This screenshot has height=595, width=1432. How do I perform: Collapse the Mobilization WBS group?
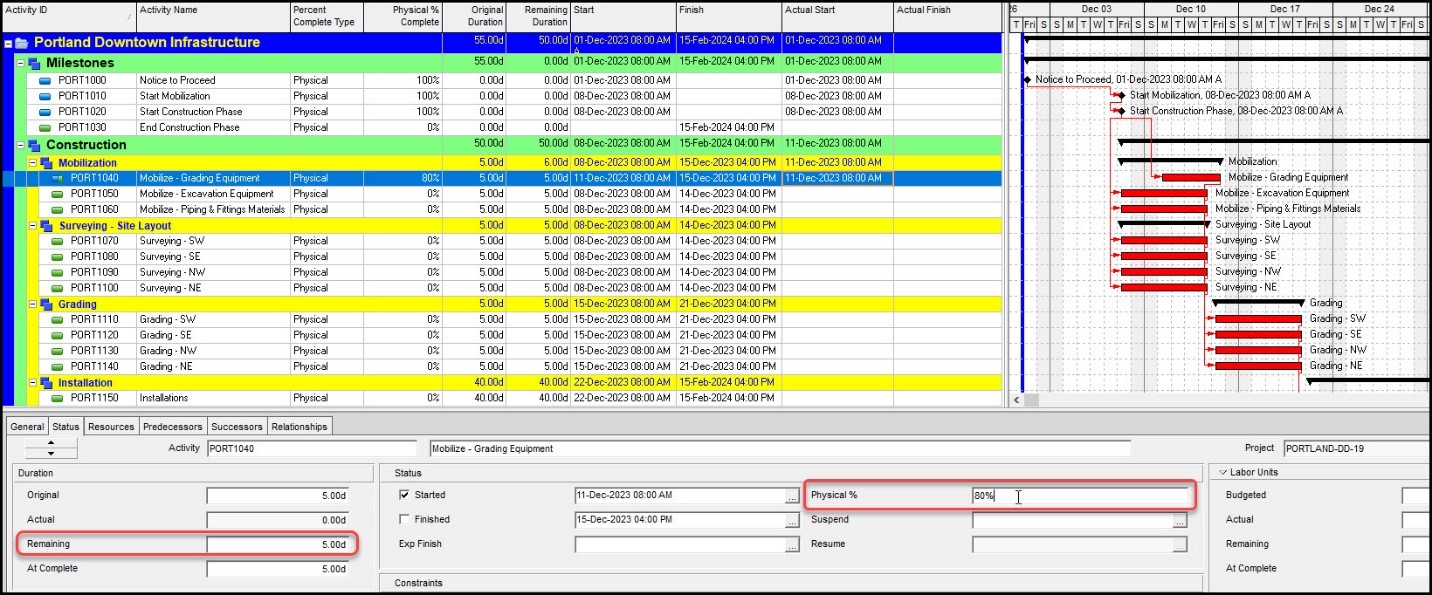click(x=33, y=163)
